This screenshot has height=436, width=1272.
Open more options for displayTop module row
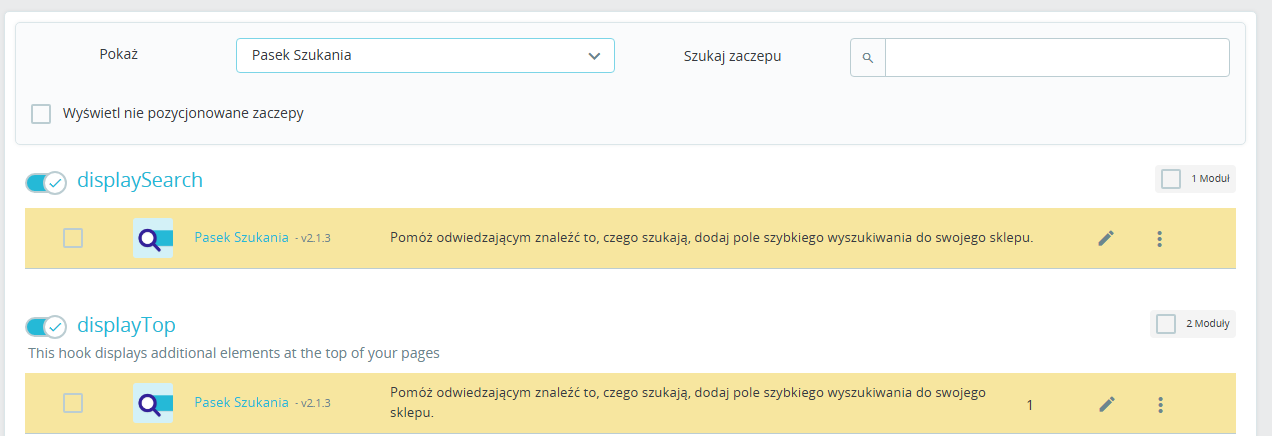click(x=1160, y=404)
